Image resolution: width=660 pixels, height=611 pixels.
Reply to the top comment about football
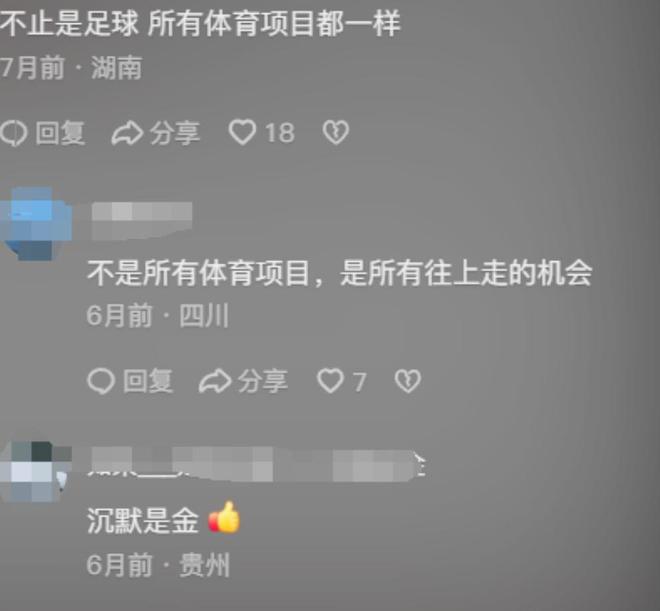coord(43,133)
